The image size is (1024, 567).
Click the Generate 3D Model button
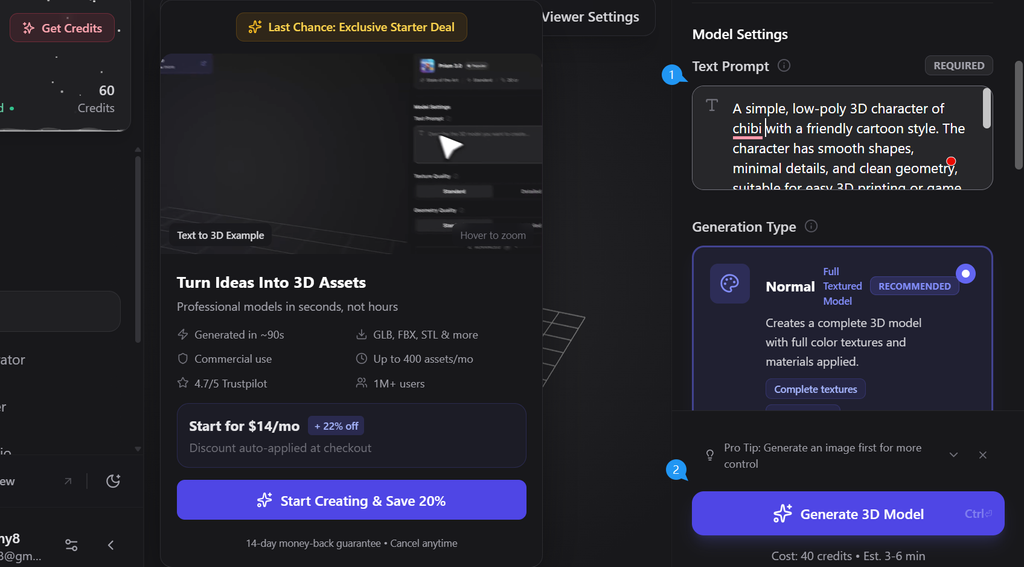click(847, 514)
